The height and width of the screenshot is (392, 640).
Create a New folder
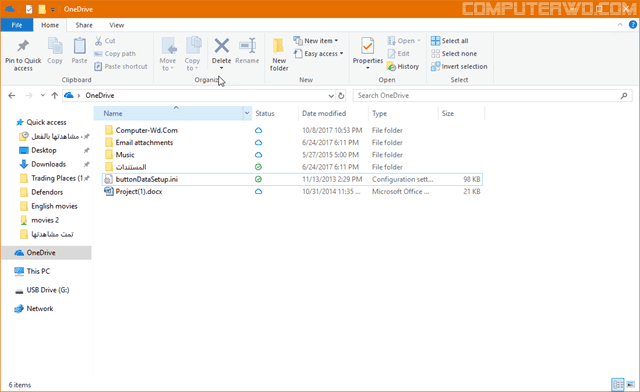279,54
